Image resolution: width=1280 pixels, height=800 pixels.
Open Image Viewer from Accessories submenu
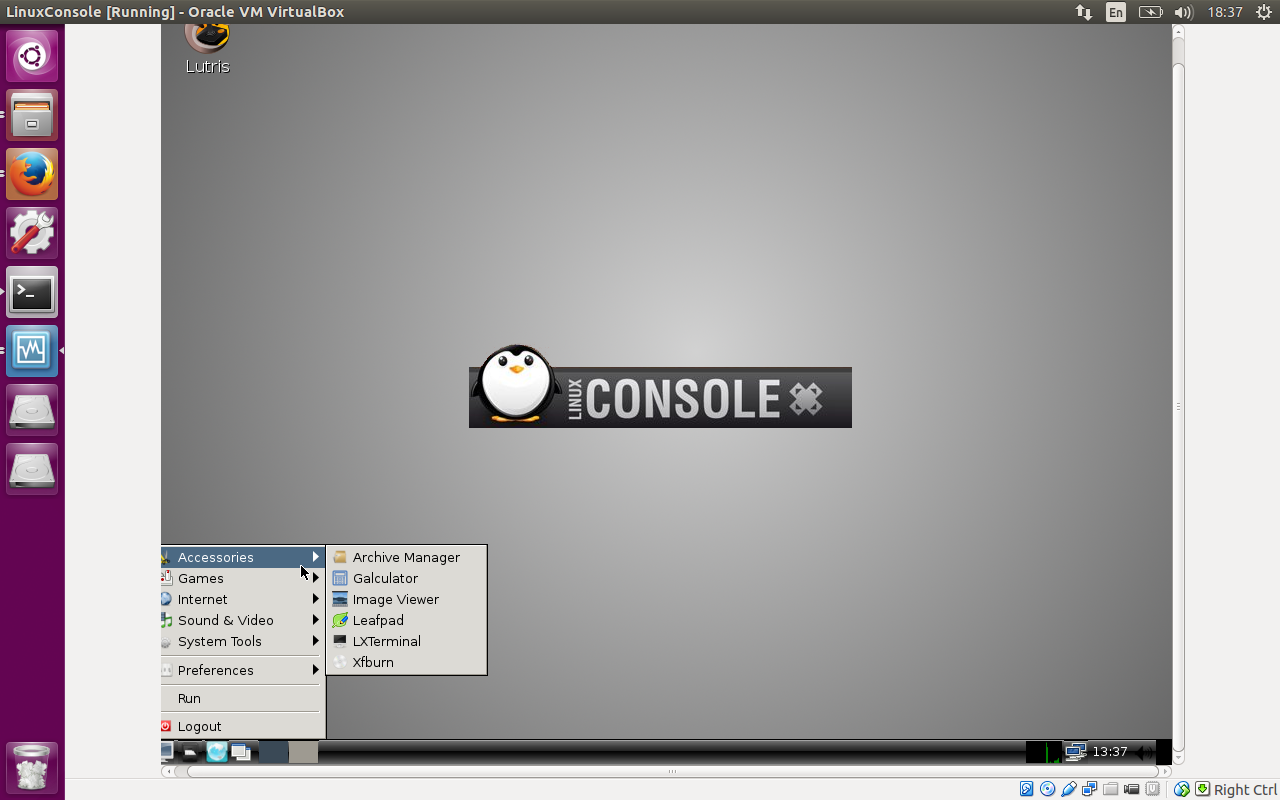click(406, 599)
